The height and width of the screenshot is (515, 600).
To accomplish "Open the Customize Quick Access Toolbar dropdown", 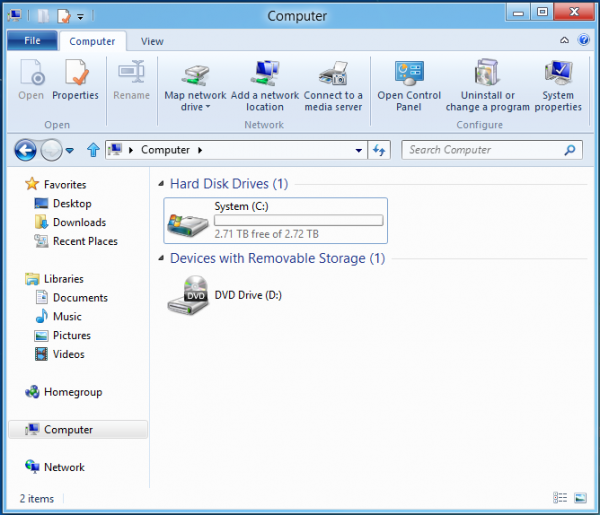I will [80, 16].
